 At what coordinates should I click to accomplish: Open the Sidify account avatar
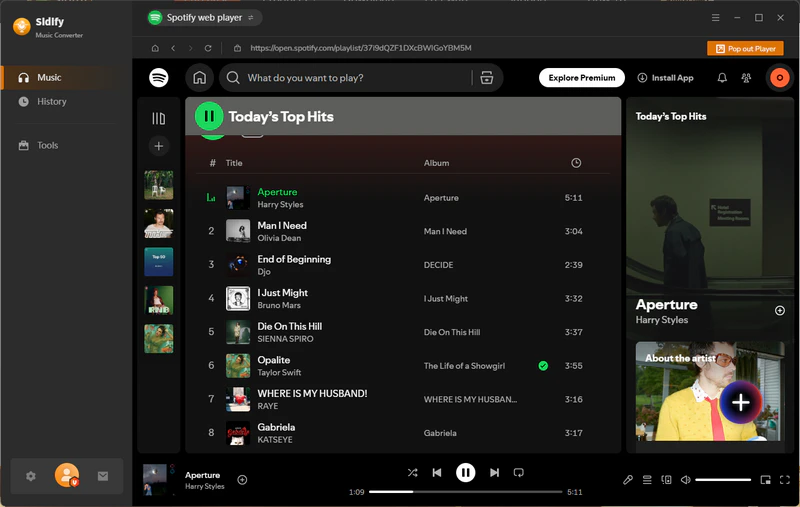(x=67, y=475)
